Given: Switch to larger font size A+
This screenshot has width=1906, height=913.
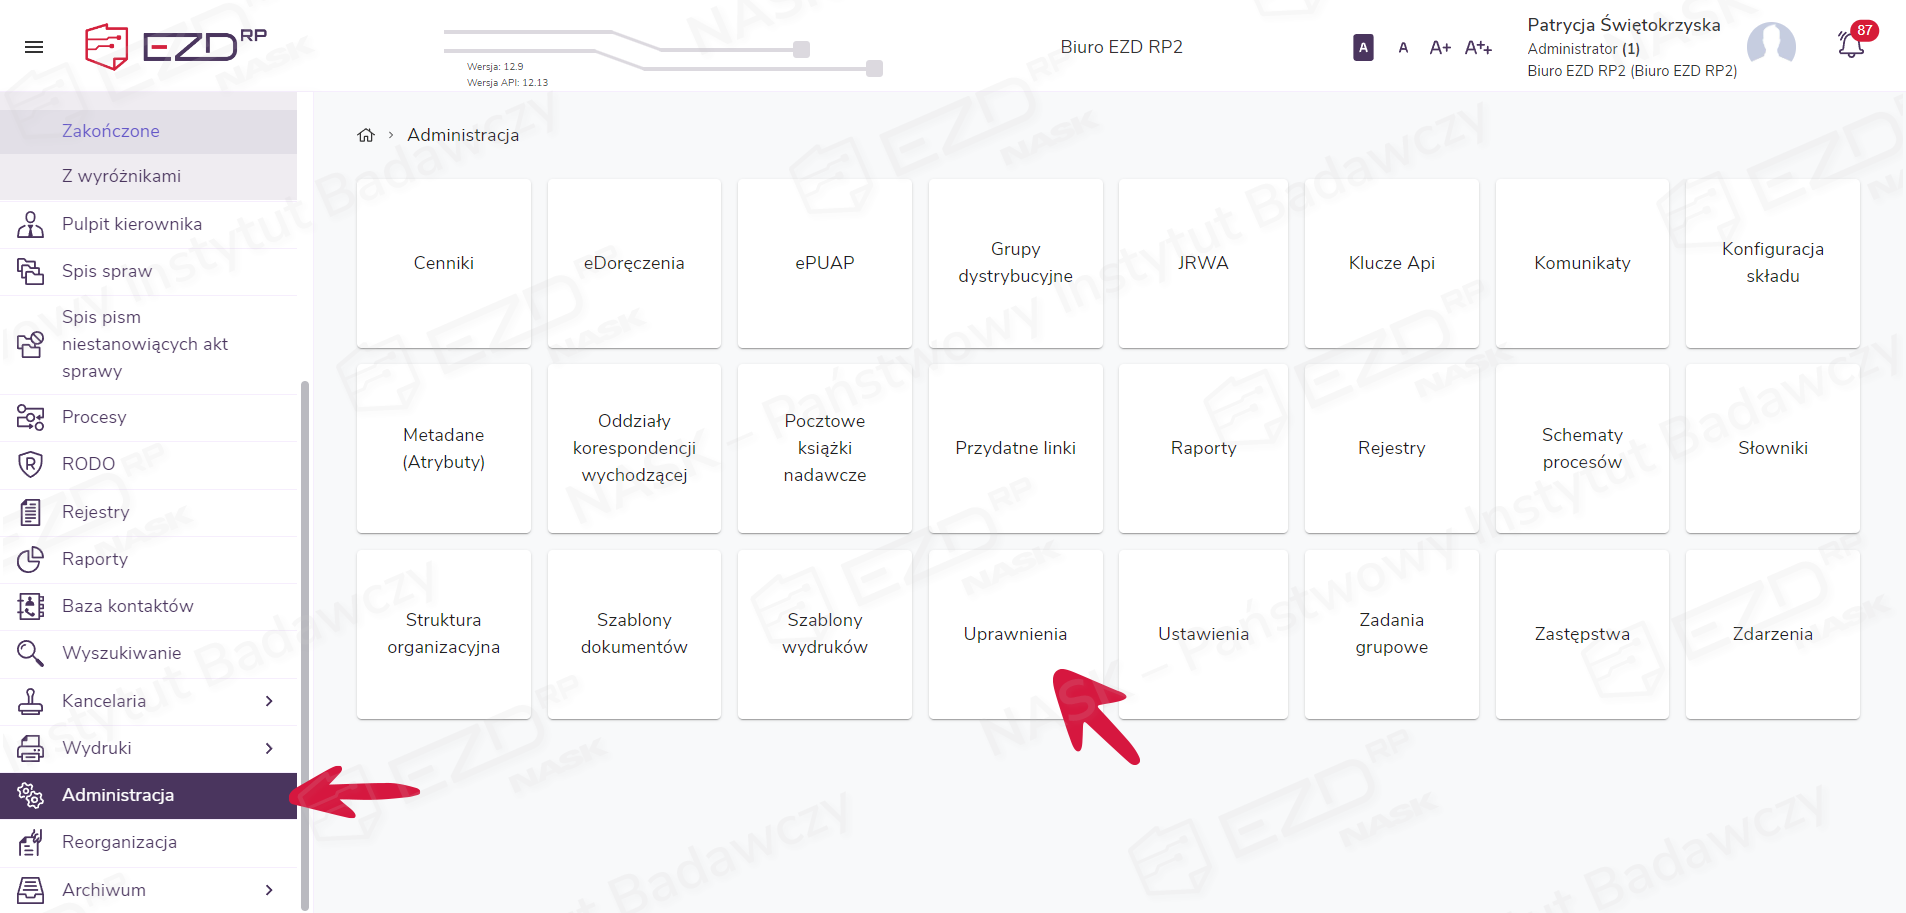Looking at the screenshot, I should pos(1440,47).
